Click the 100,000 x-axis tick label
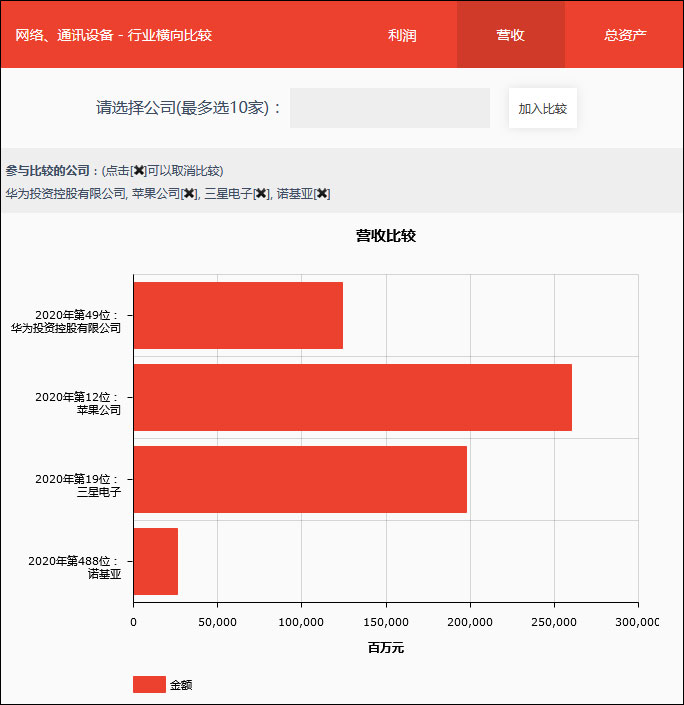684x705 pixels. point(301,622)
